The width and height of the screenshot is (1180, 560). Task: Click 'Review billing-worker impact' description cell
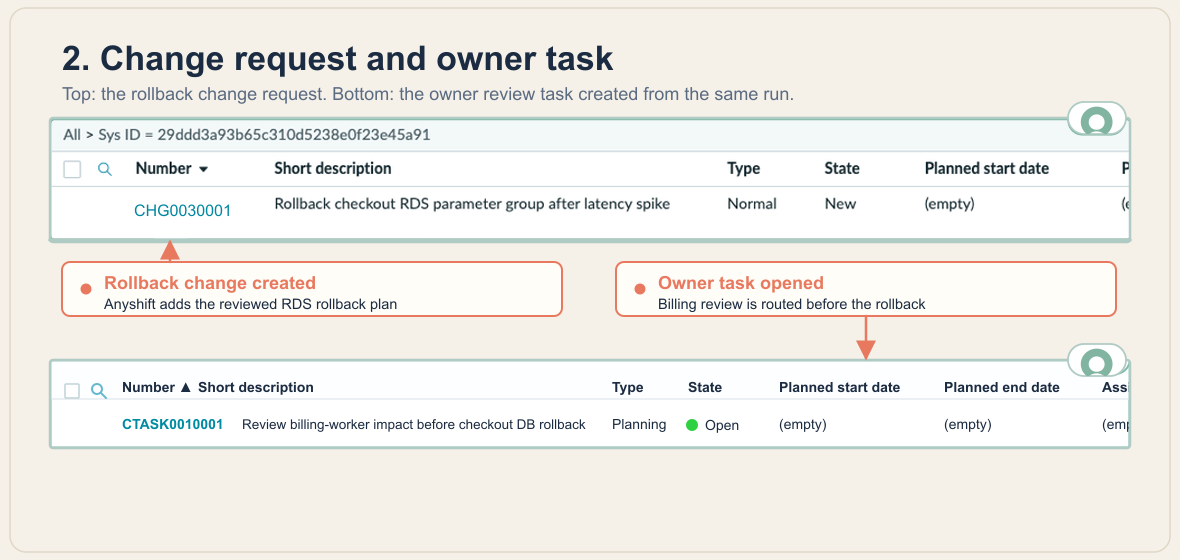pyautogui.click(x=413, y=425)
